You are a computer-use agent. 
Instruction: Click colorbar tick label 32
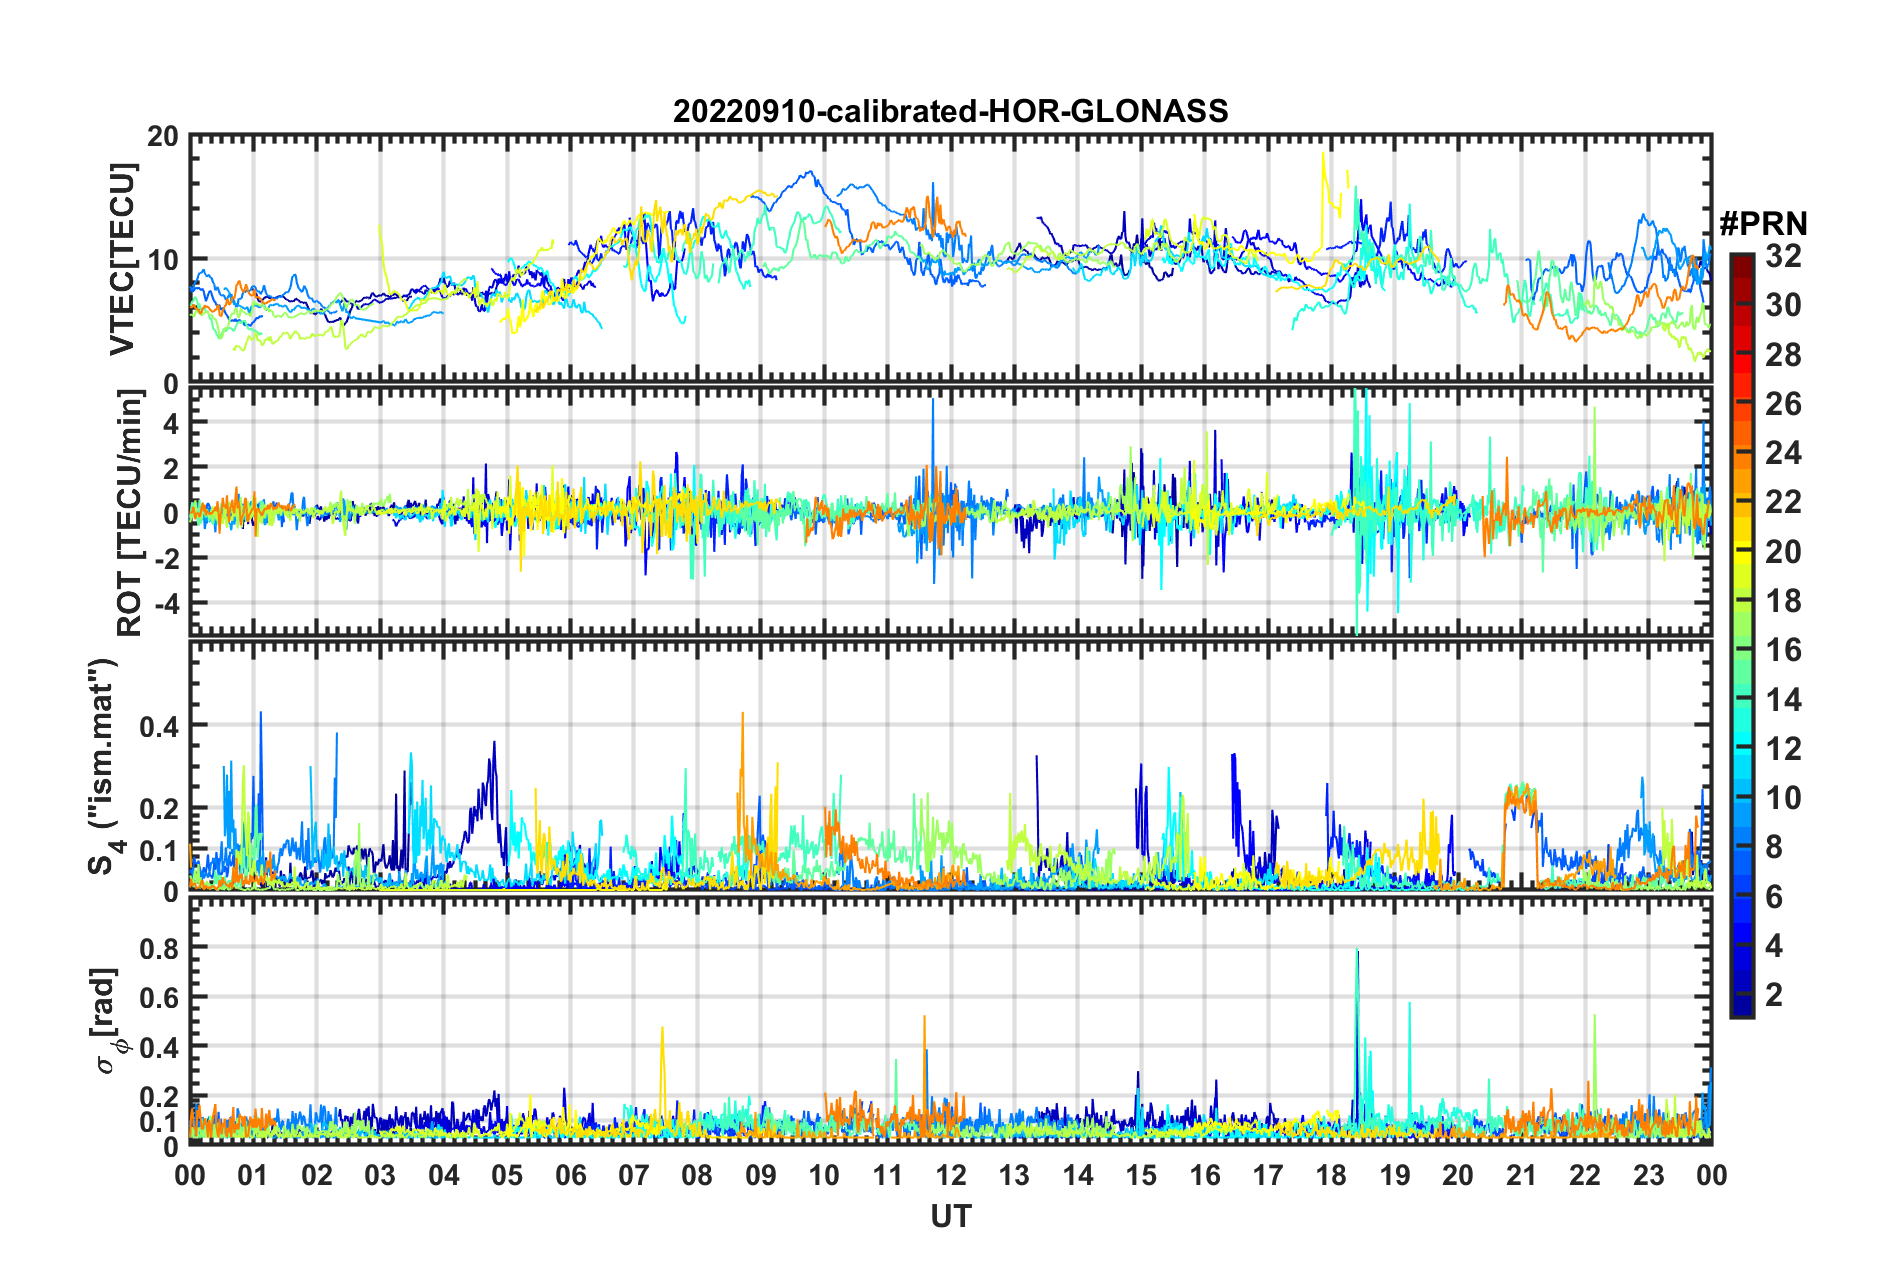coord(1783,256)
